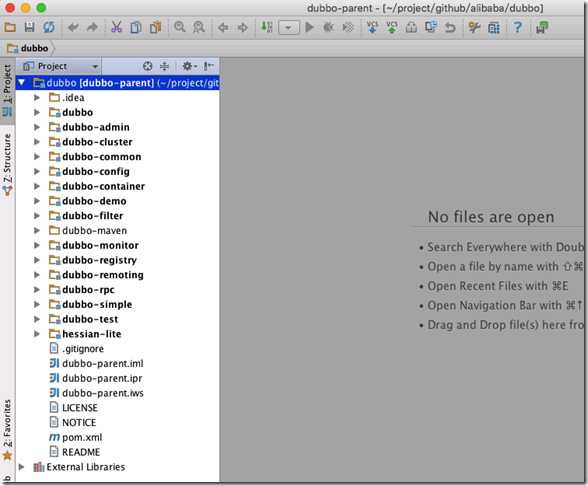Open the Project panel gear settings menu
Viewport: 588px width, 486px height.
click(189, 66)
